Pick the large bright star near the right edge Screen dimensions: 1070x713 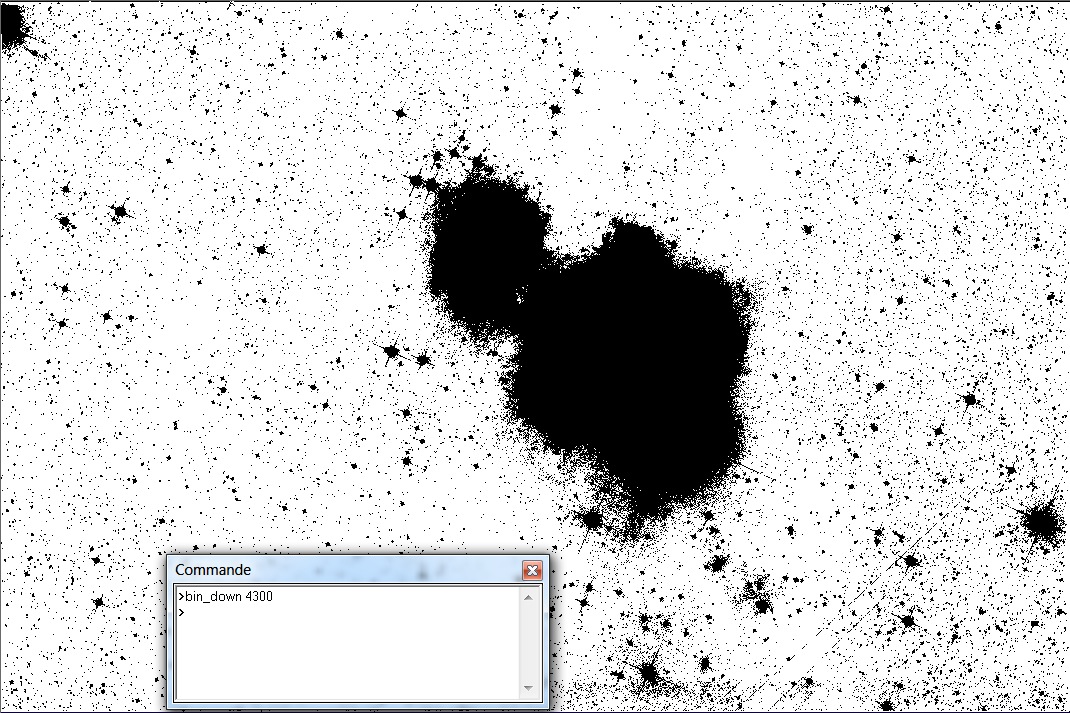click(1041, 522)
